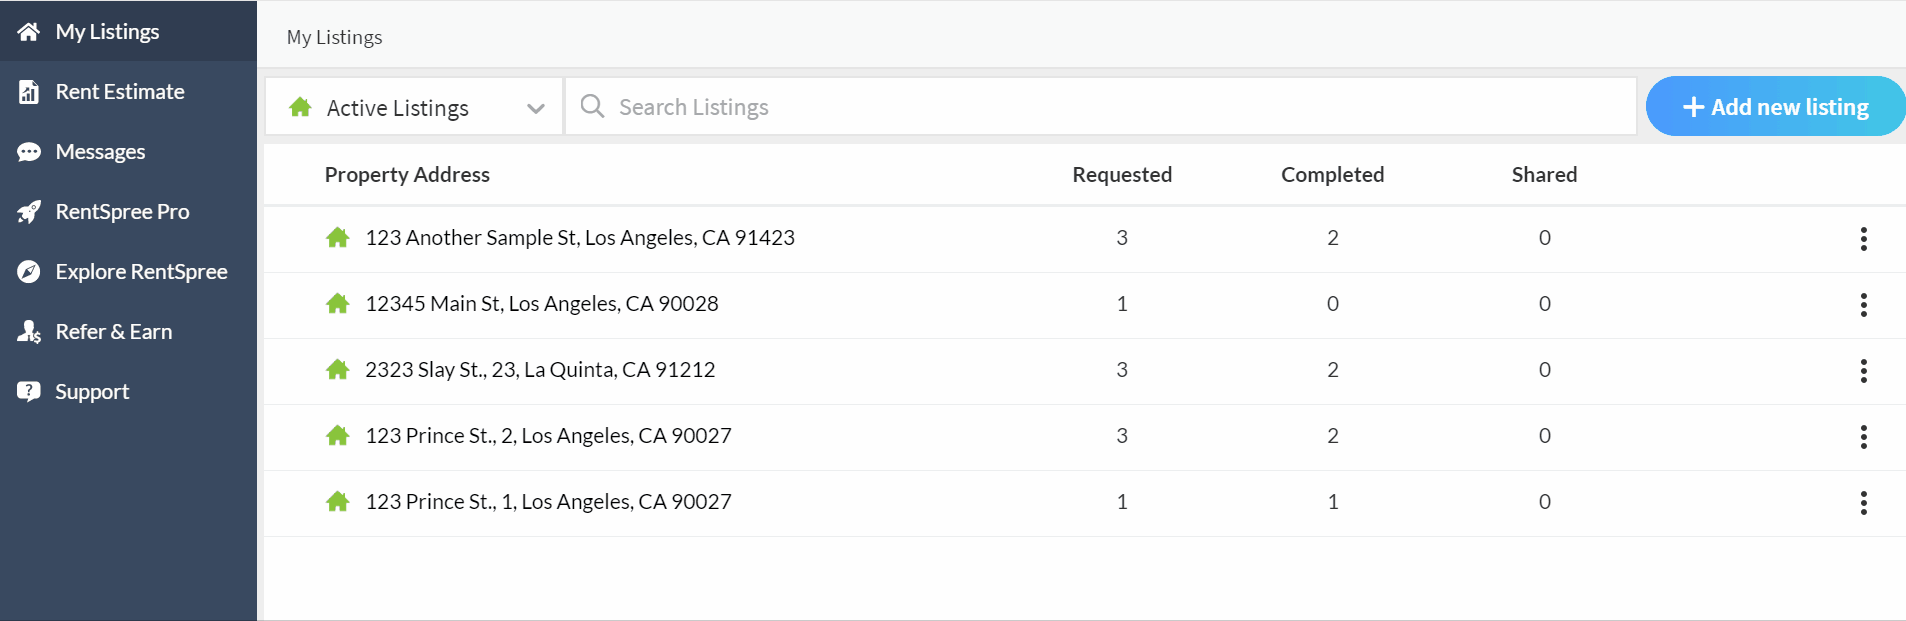Image resolution: width=1906 pixels, height=621 pixels.
Task: Open Support via the question mark icon
Action: (29, 391)
